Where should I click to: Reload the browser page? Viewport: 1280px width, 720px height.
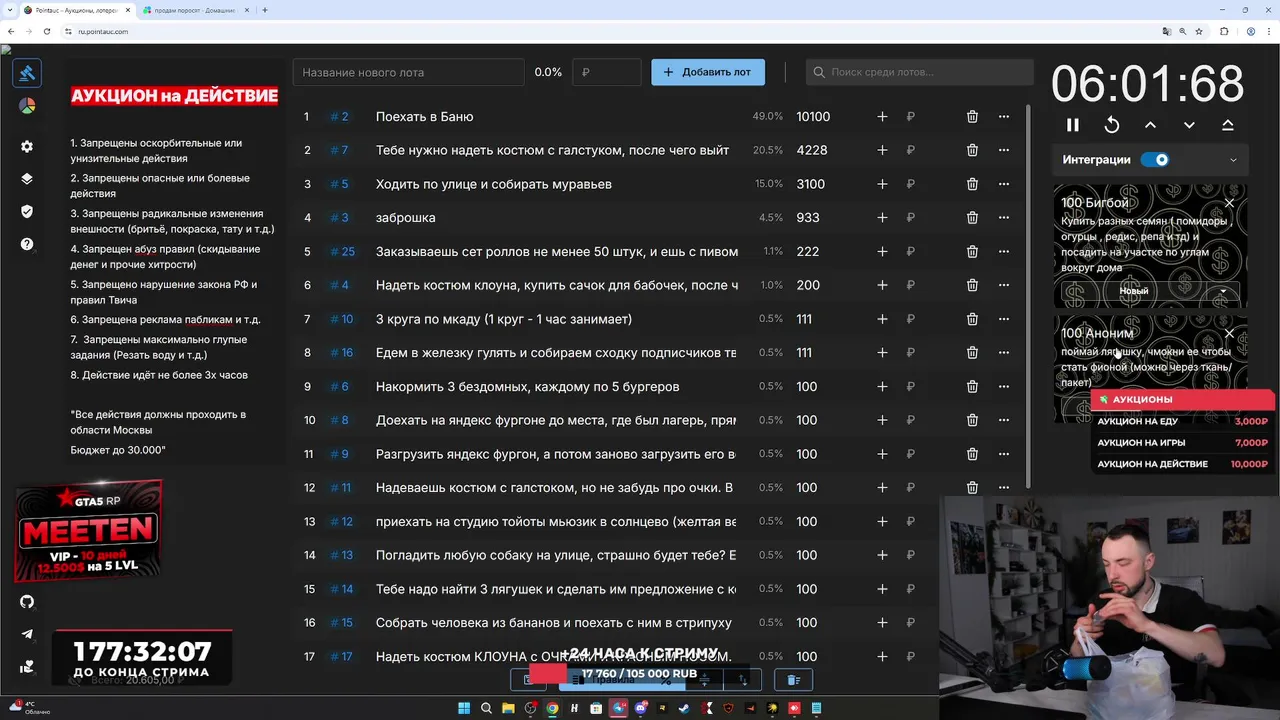coord(47,31)
